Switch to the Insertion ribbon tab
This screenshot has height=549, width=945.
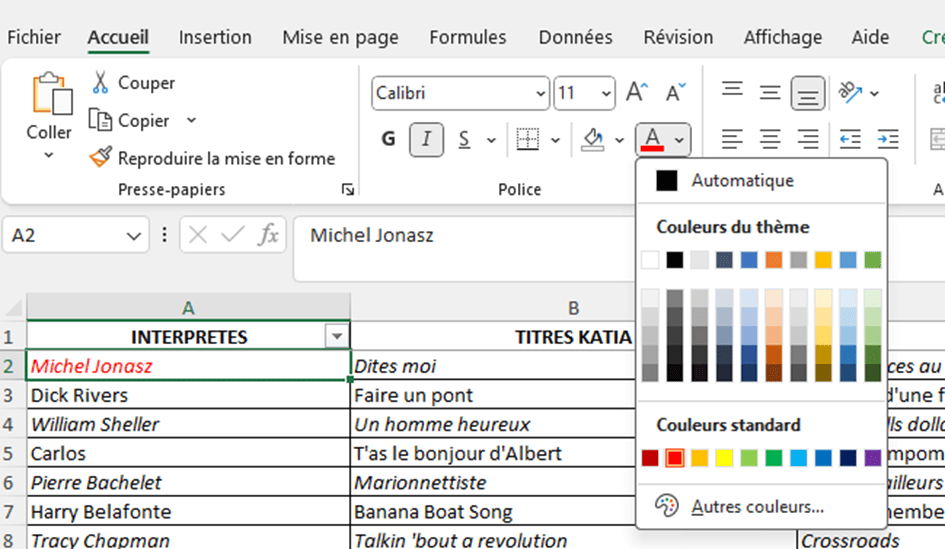[215, 37]
